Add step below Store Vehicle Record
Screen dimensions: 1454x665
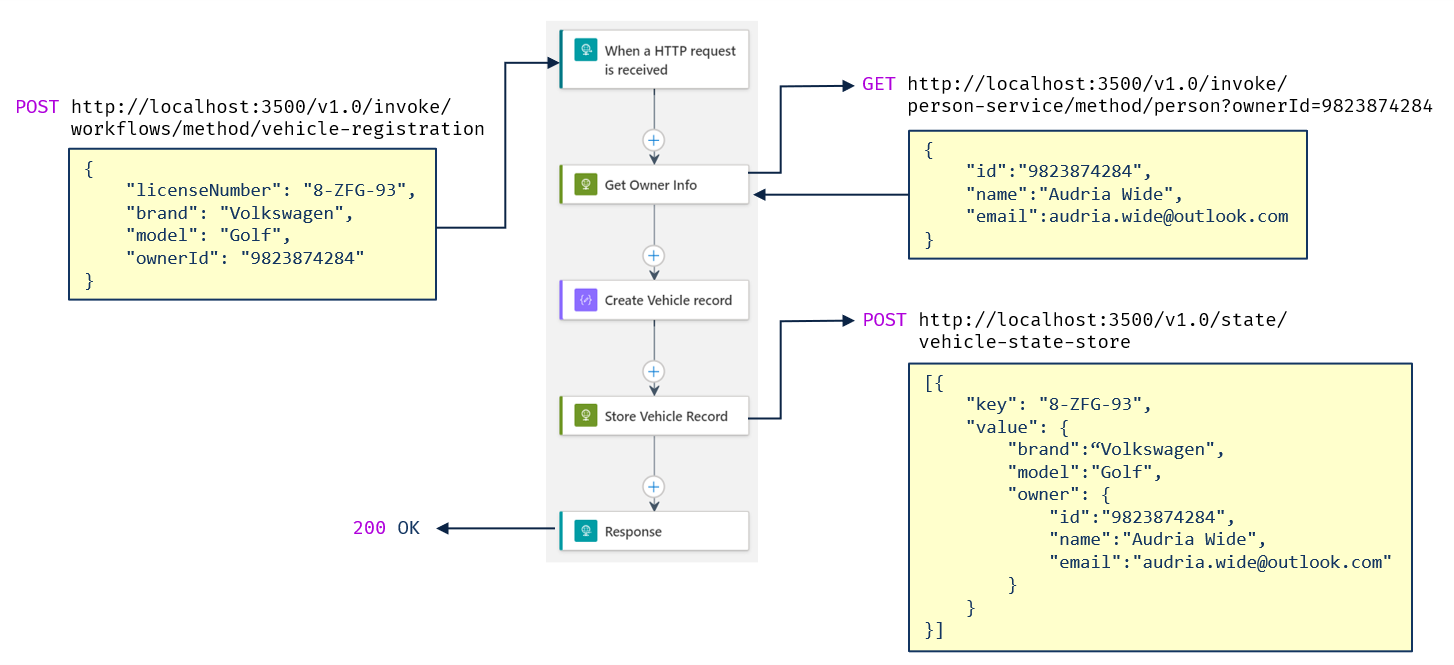click(654, 487)
